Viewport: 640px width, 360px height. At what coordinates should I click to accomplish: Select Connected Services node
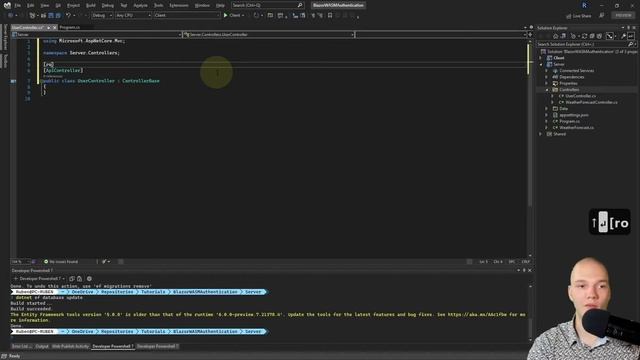click(576, 71)
